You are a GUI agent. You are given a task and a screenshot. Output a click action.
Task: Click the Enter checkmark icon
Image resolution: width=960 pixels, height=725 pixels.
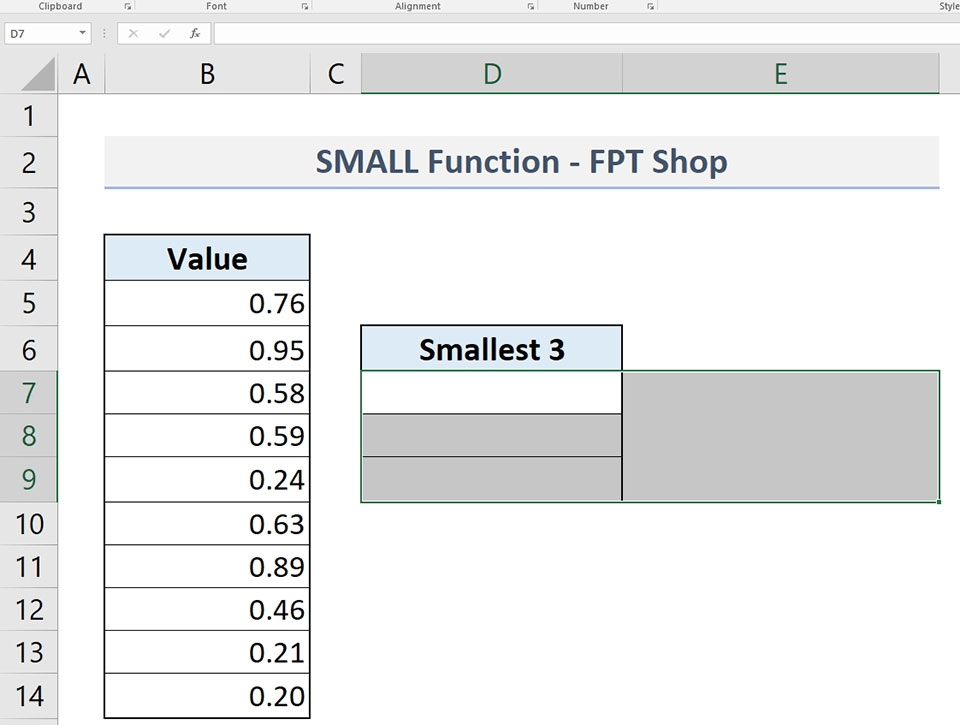(164, 33)
